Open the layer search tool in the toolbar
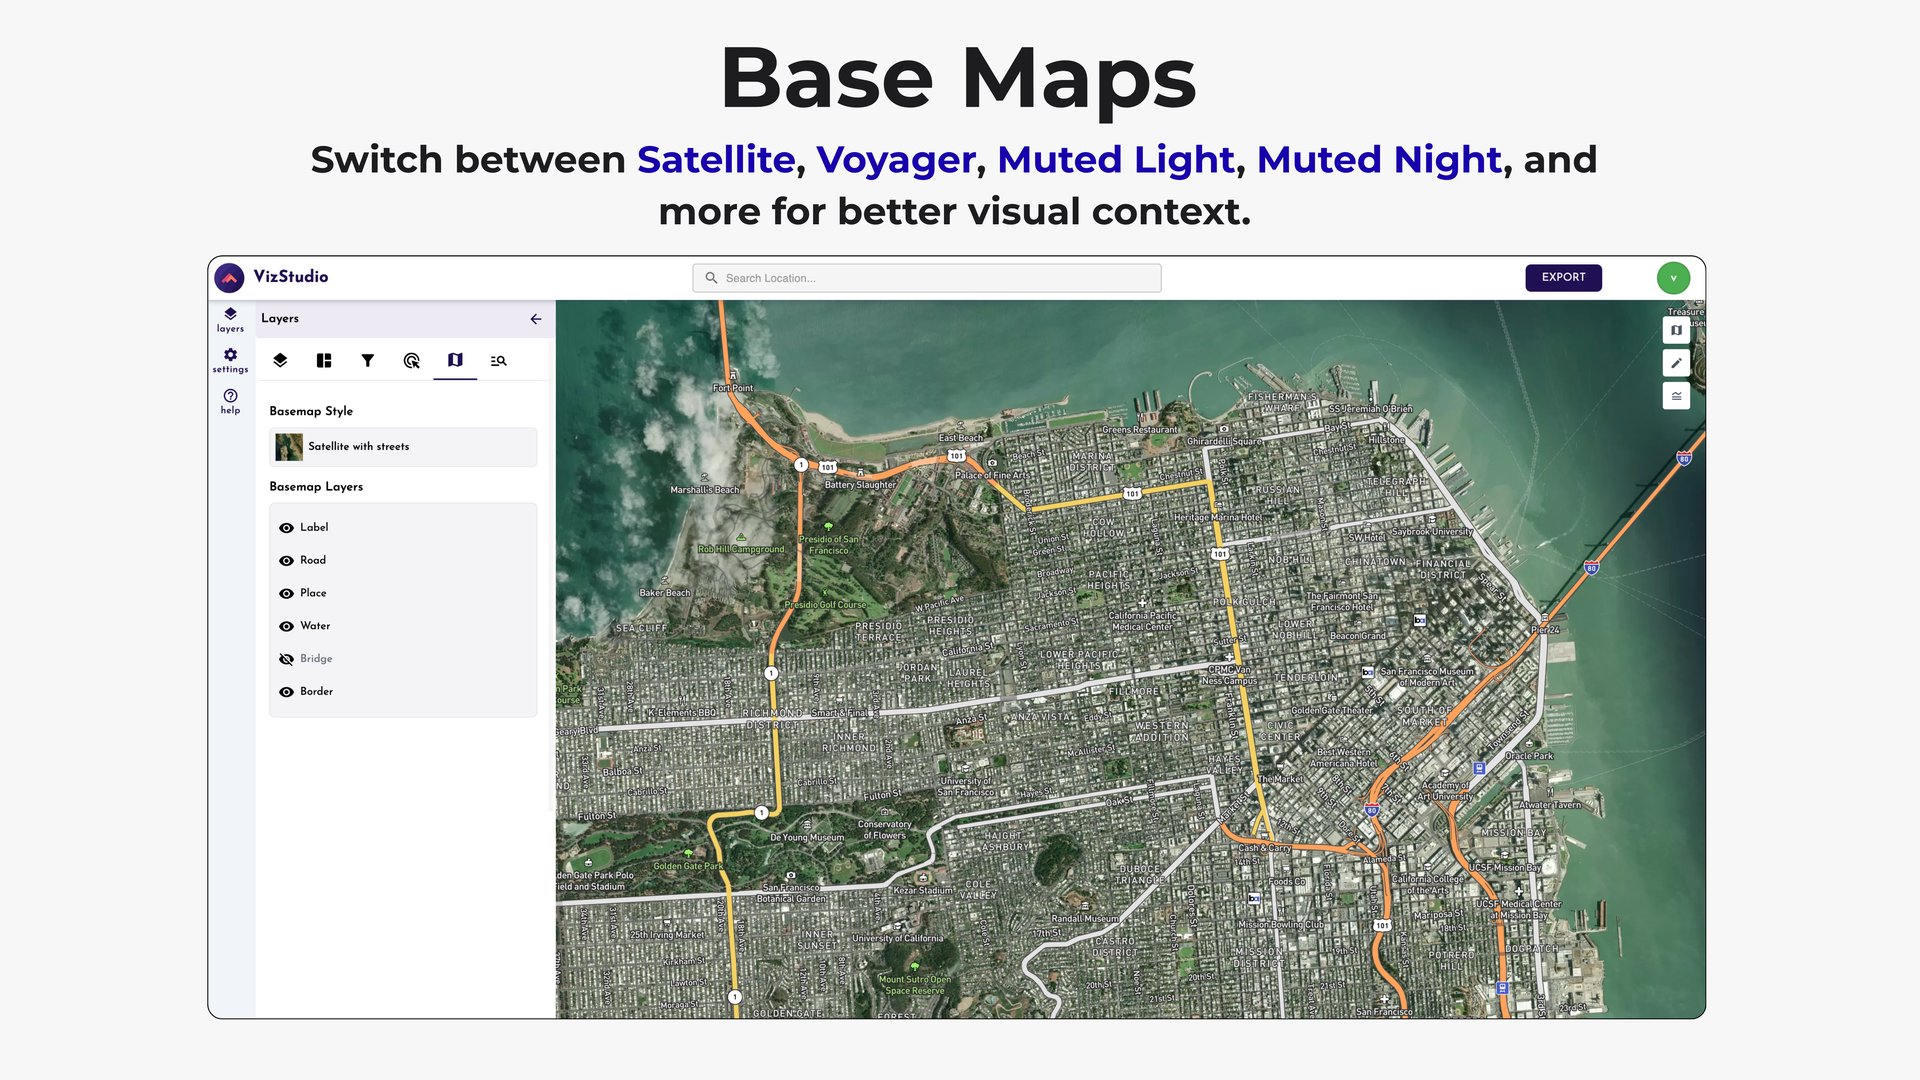The image size is (1920, 1080). point(498,360)
